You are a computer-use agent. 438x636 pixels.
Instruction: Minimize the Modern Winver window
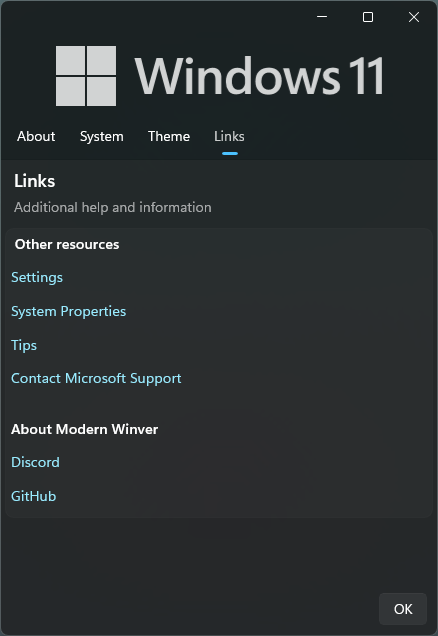(x=322, y=17)
